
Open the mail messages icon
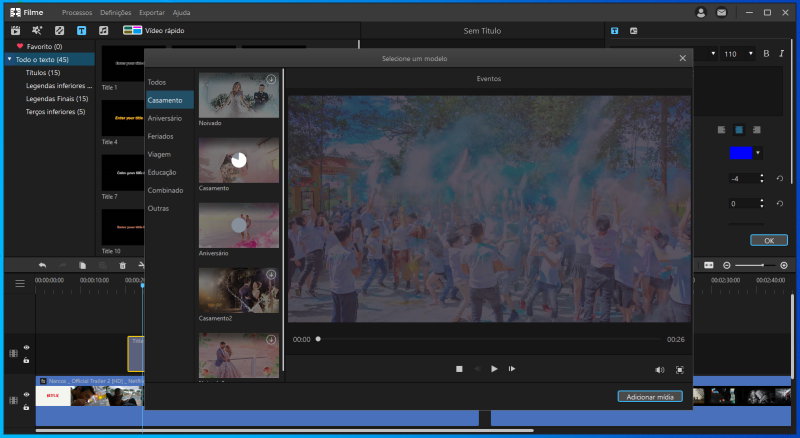tap(721, 13)
